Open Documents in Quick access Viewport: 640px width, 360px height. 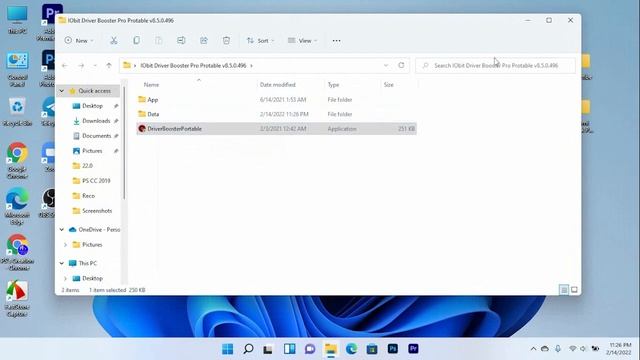coord(96,136)
